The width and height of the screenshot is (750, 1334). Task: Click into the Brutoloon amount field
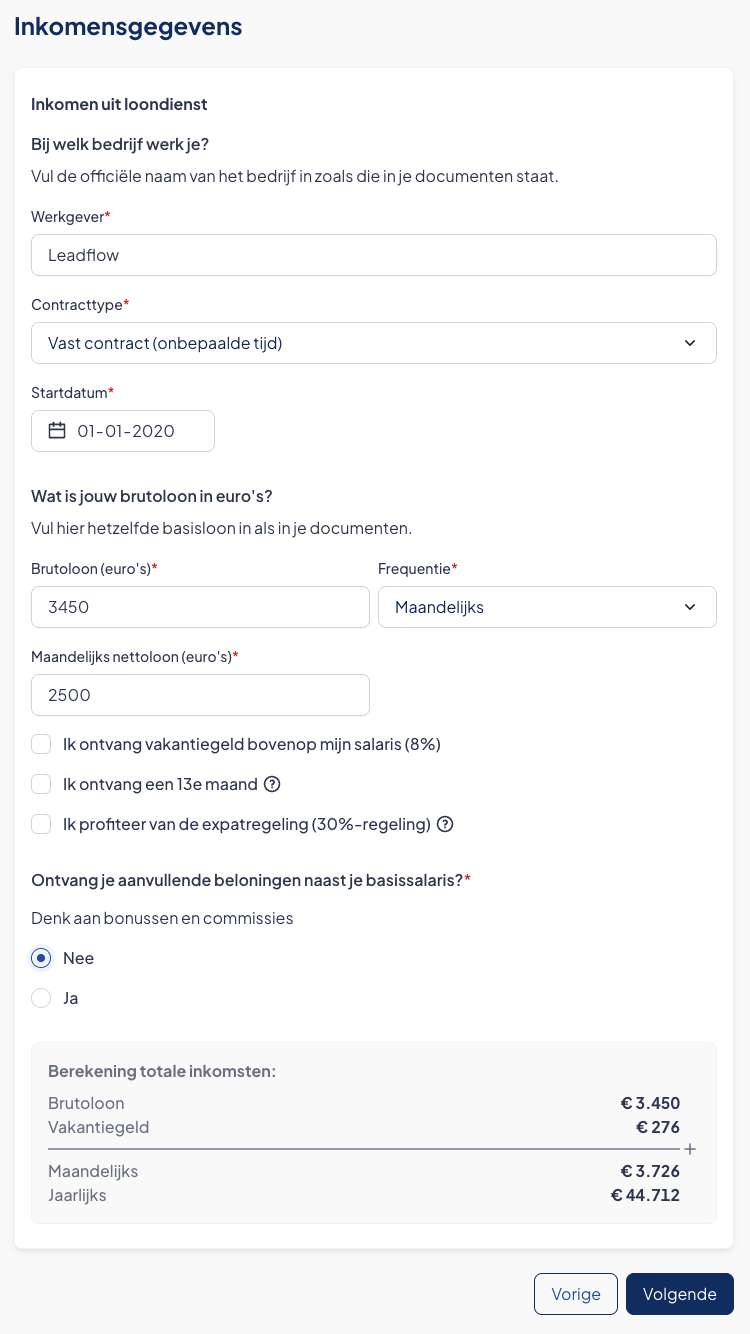200,607
